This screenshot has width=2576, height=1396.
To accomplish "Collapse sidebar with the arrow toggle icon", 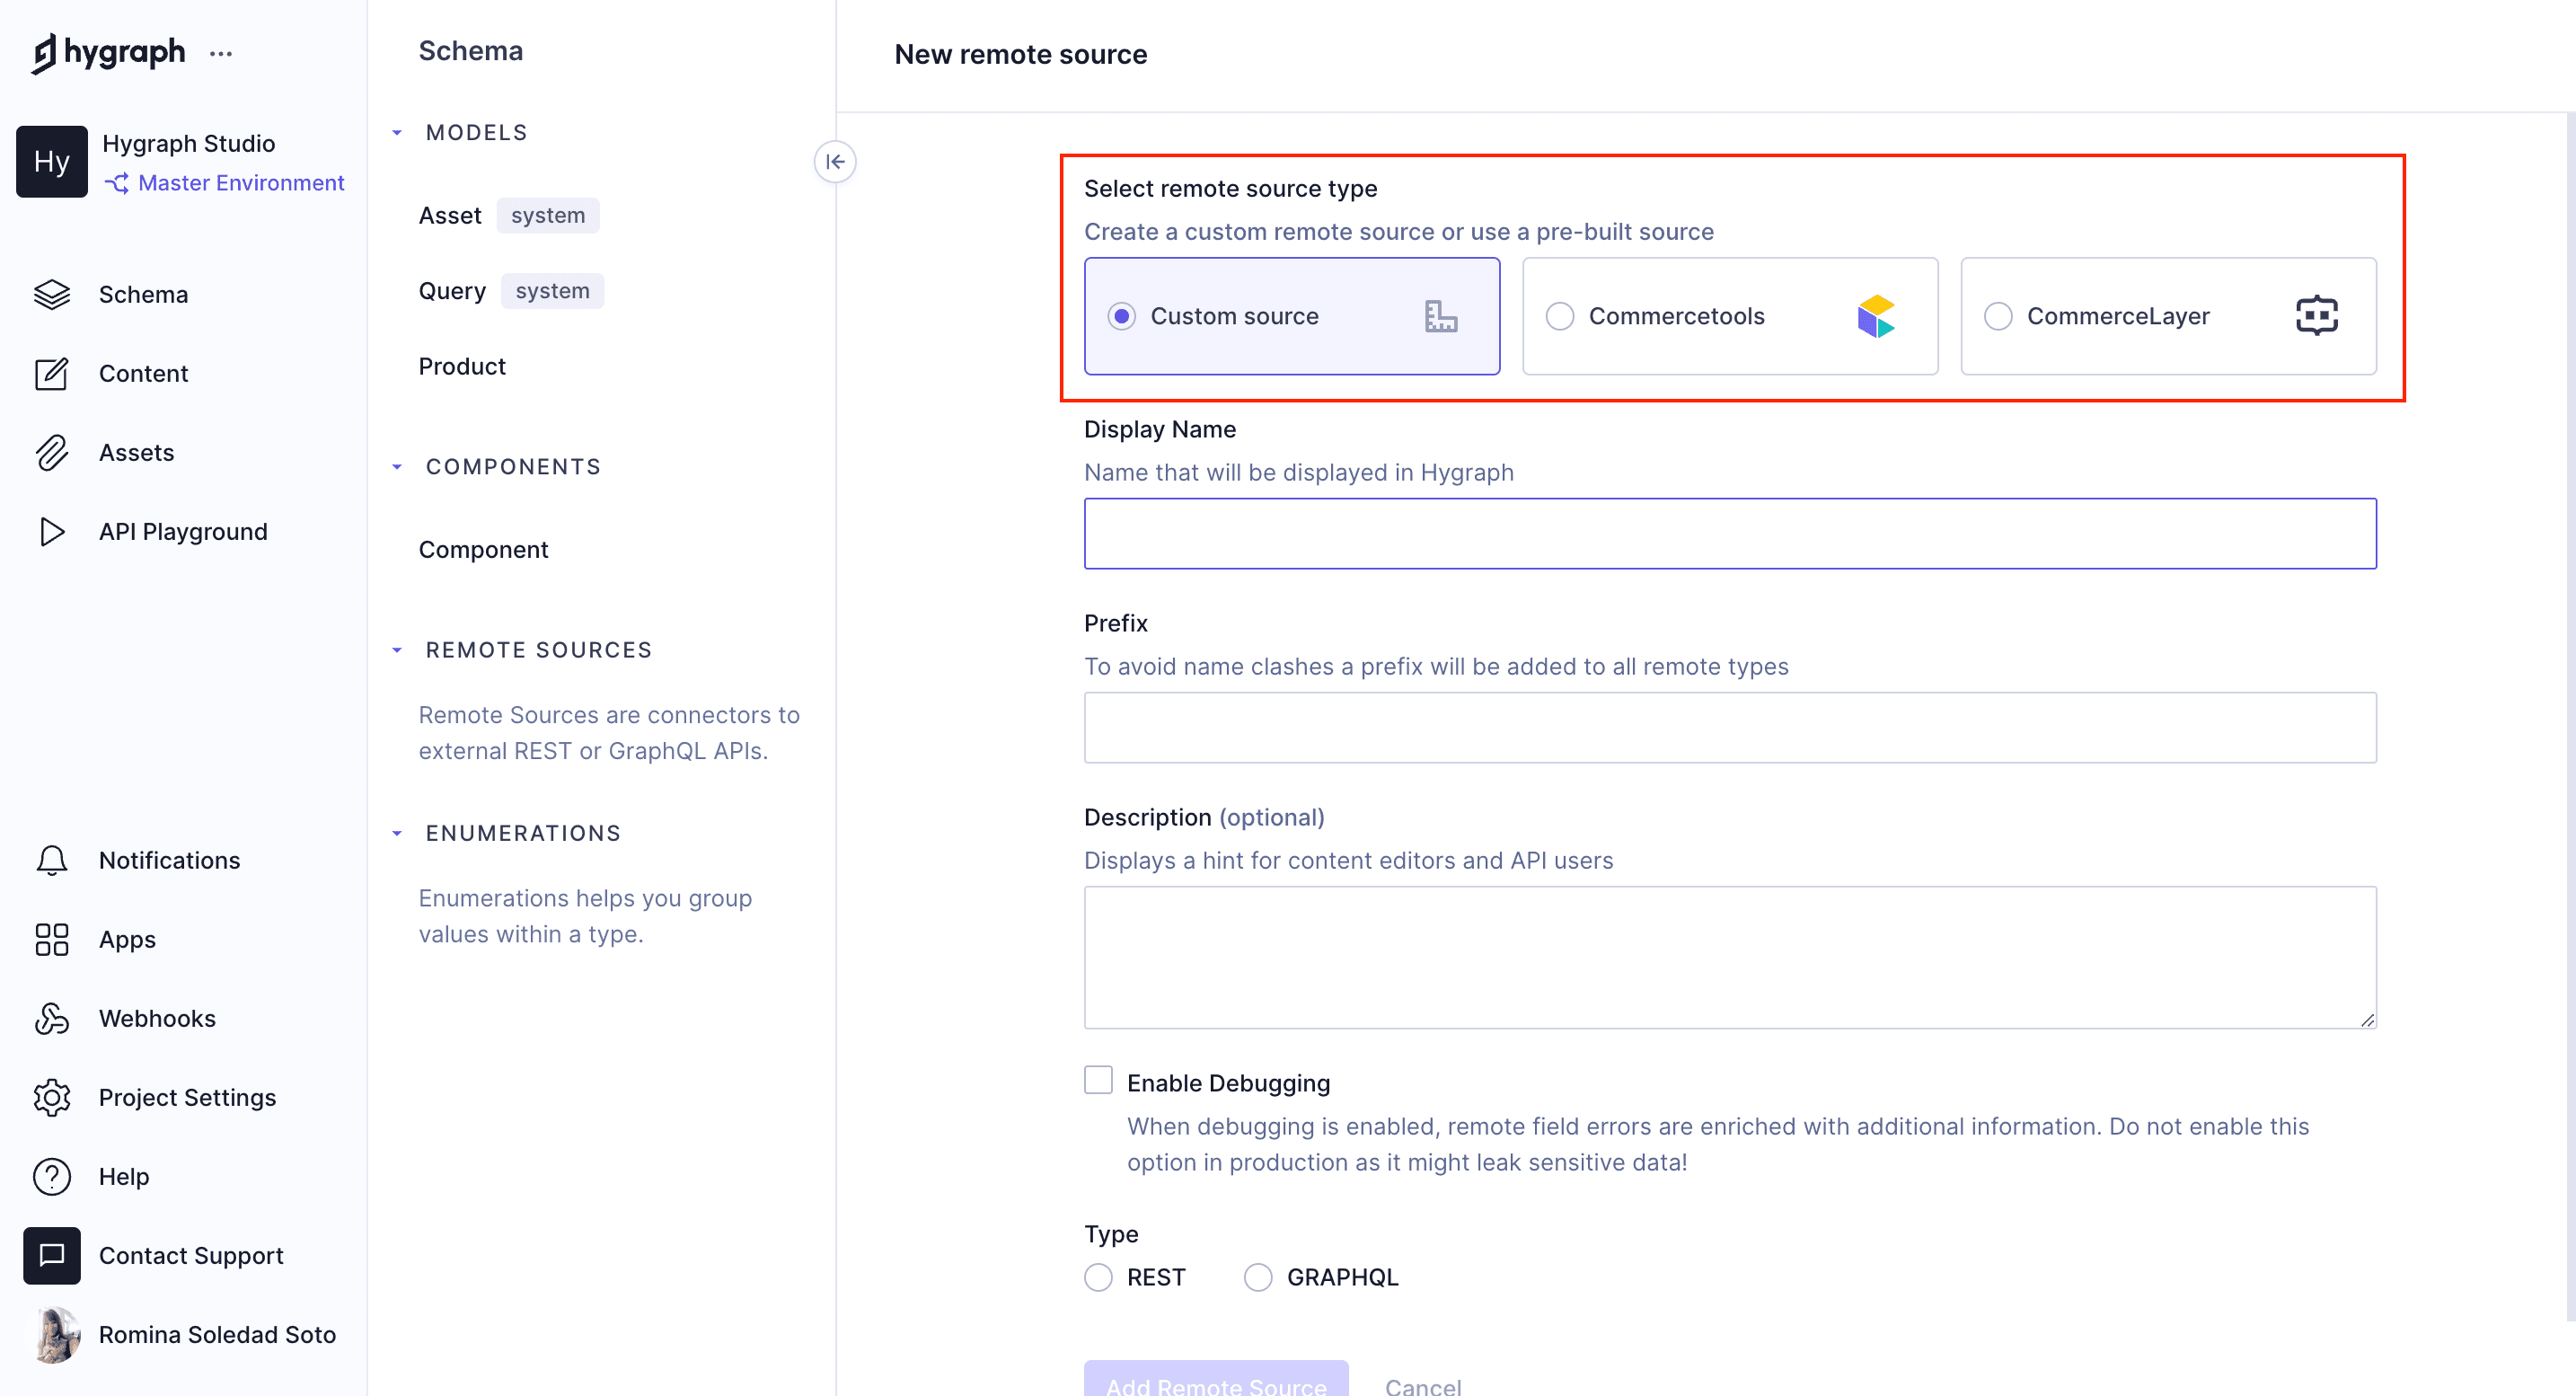I will pos(835,162).
